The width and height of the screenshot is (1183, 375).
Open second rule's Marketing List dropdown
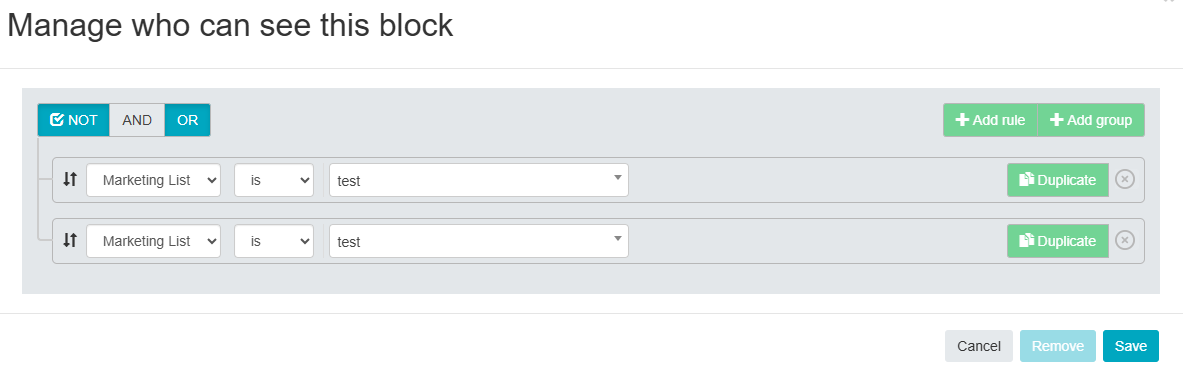(153, 241)
